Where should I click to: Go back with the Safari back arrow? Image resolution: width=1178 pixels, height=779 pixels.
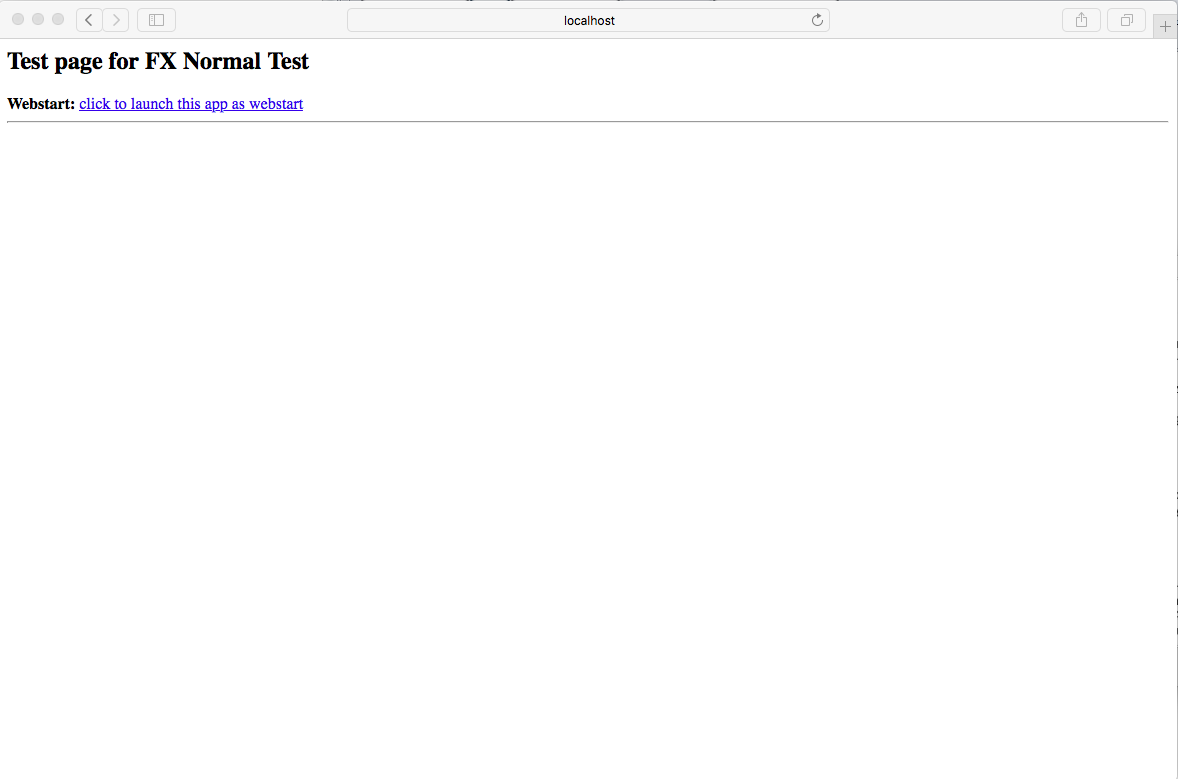[x=89, y=20]
